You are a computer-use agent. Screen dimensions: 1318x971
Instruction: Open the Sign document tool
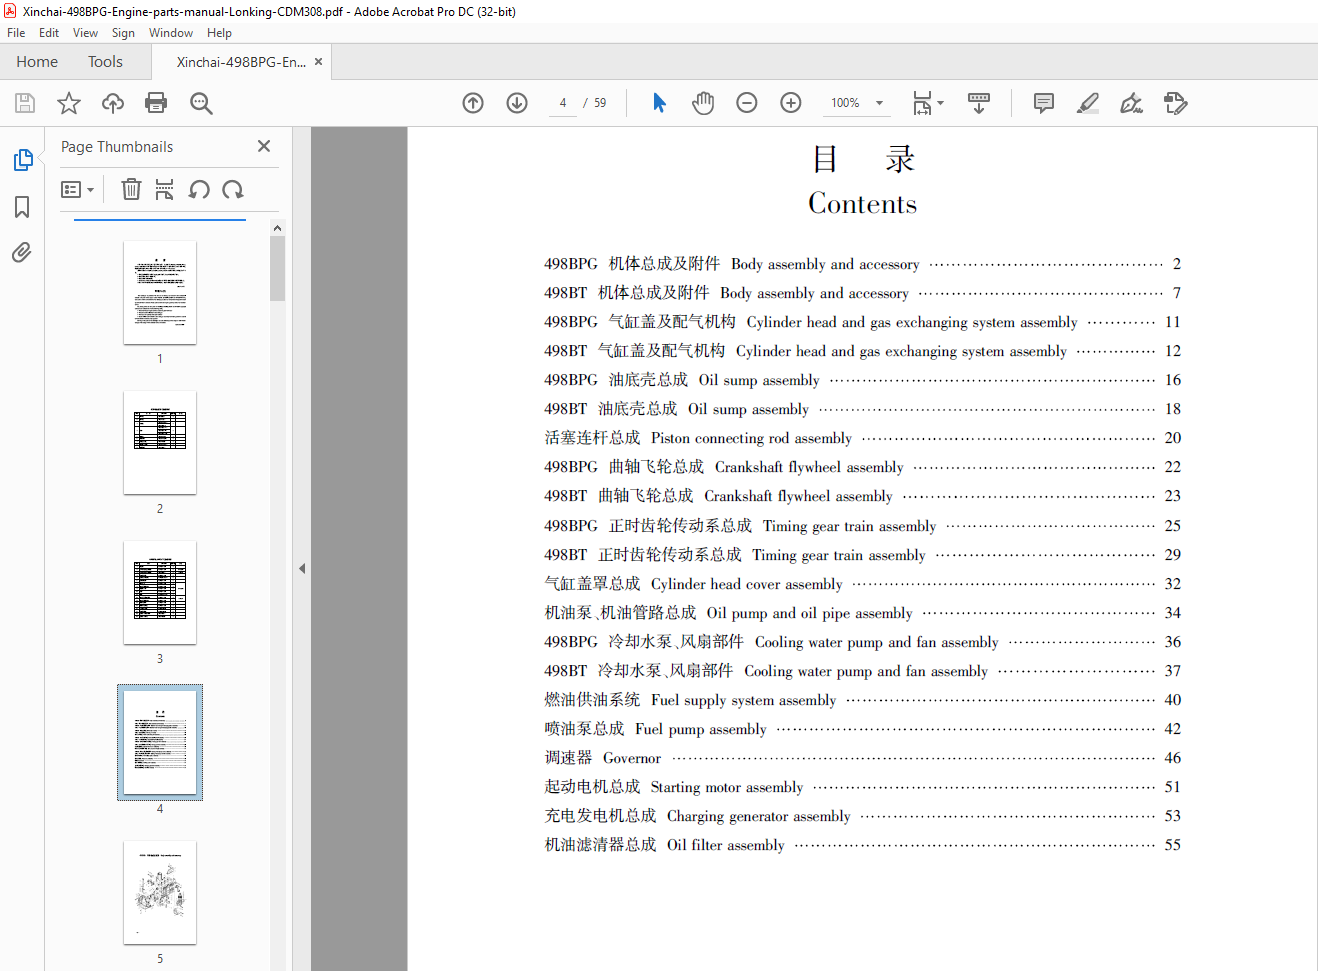click(1131, 103)
